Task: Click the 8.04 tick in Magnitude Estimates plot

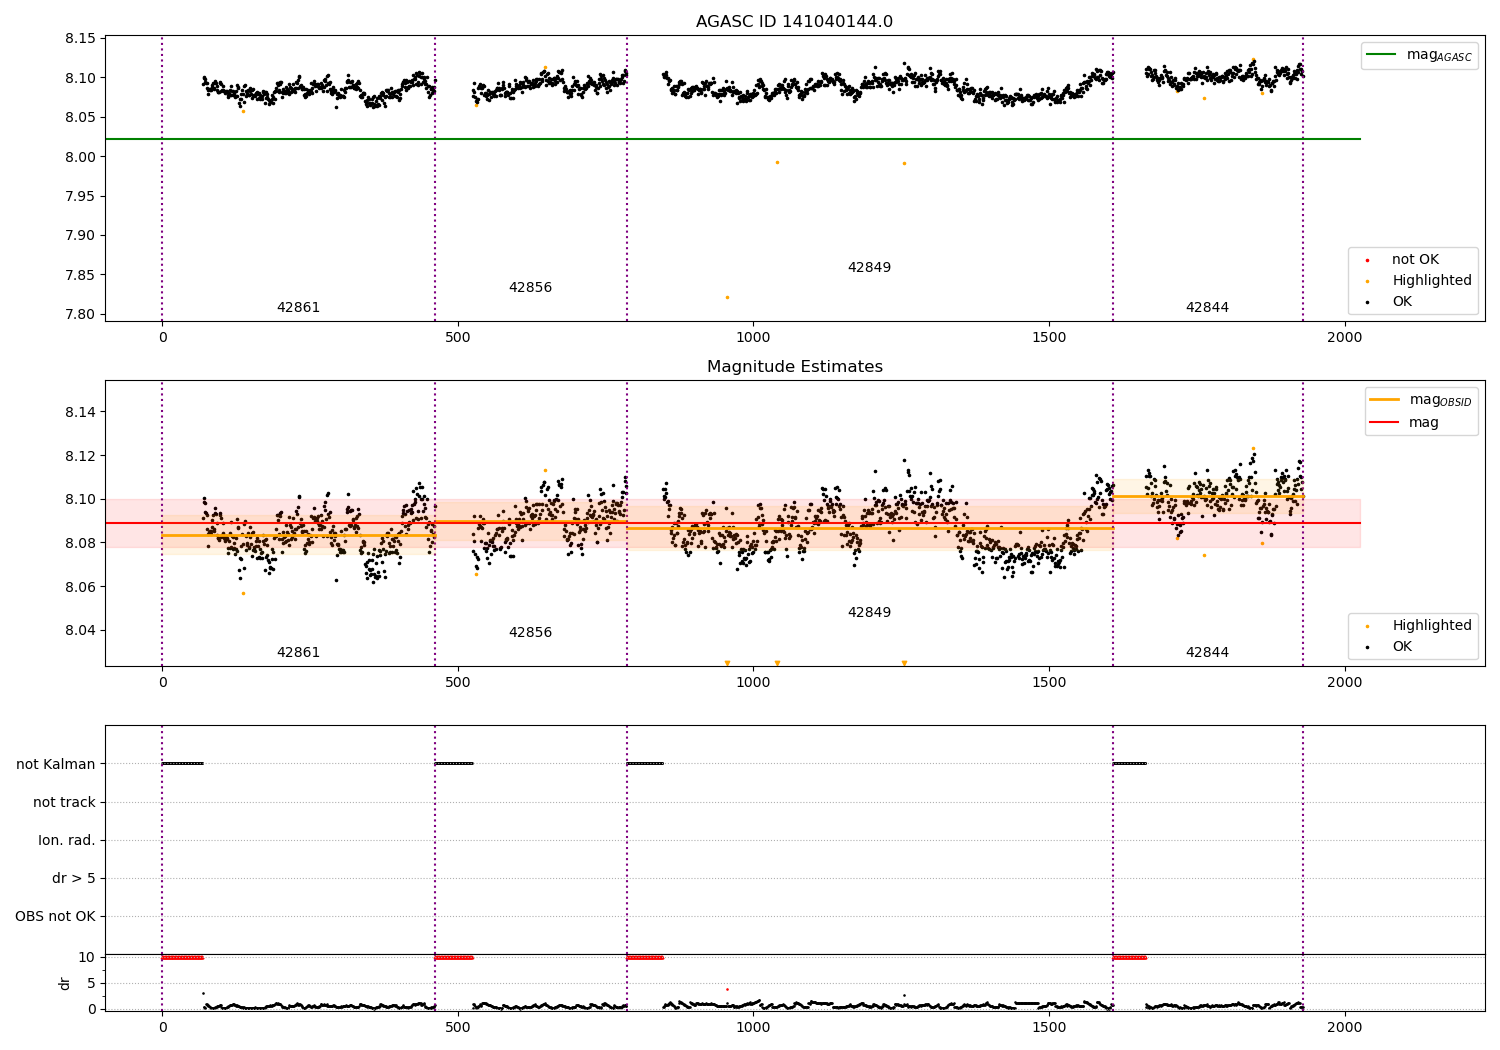Action: click(80, 631)
